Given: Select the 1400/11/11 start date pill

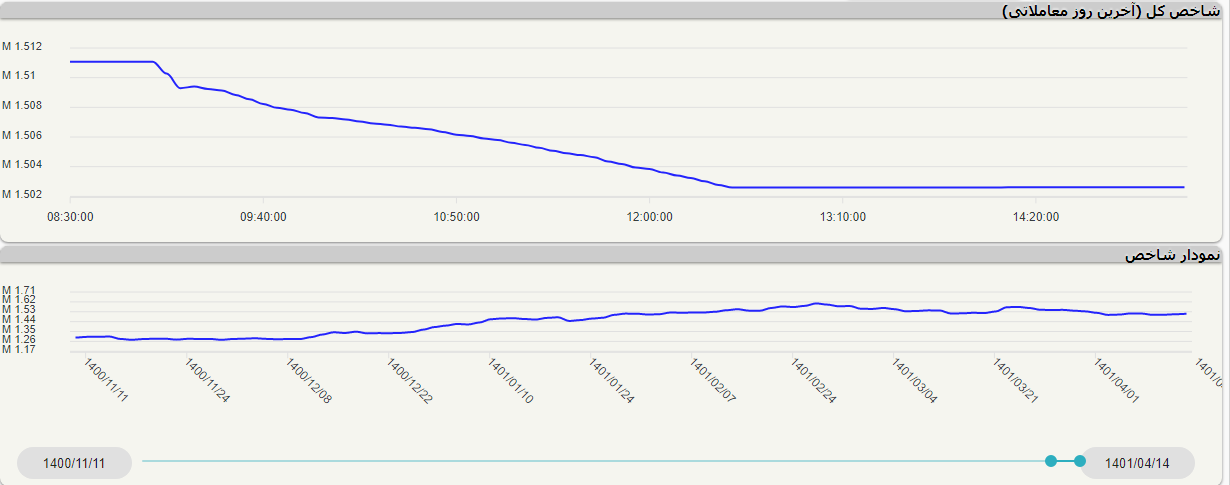Looking at the screenshot, I should (75, 463).
